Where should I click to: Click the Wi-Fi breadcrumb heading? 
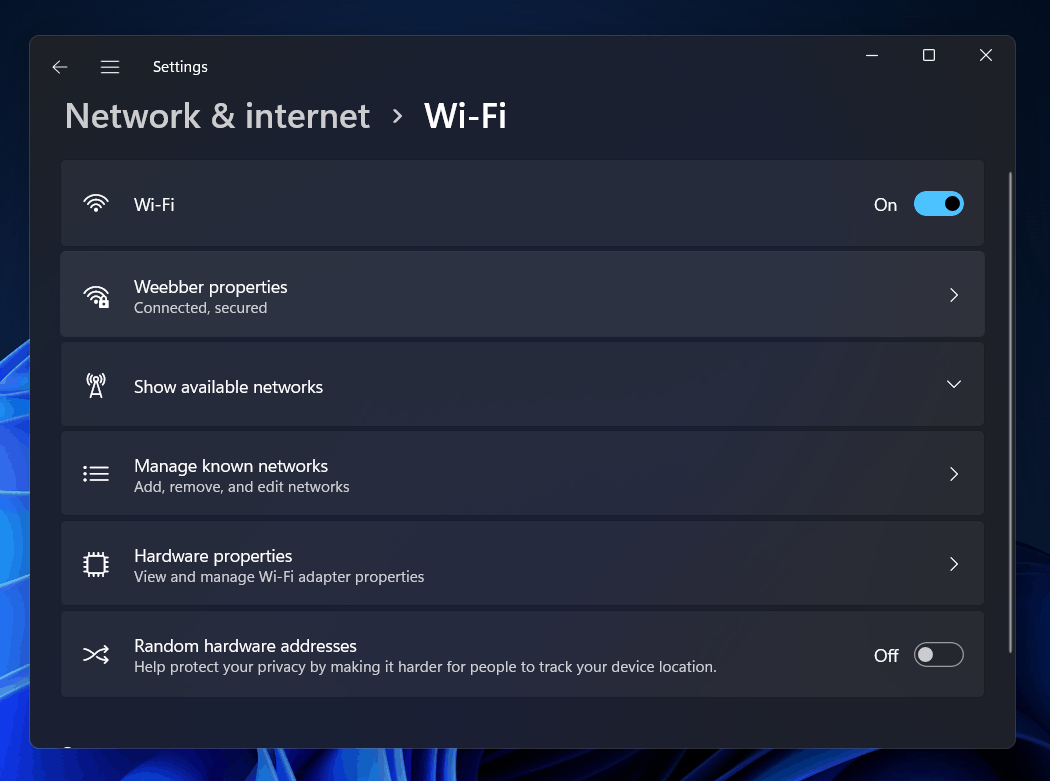[465, 116]
